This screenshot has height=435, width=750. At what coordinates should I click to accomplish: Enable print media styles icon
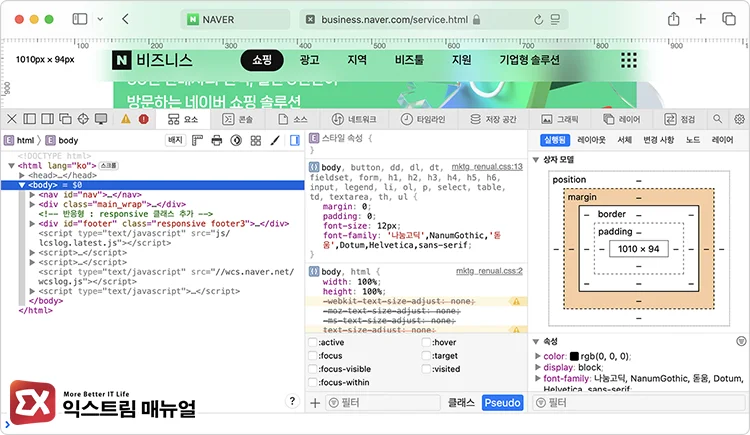pos(217,140)
